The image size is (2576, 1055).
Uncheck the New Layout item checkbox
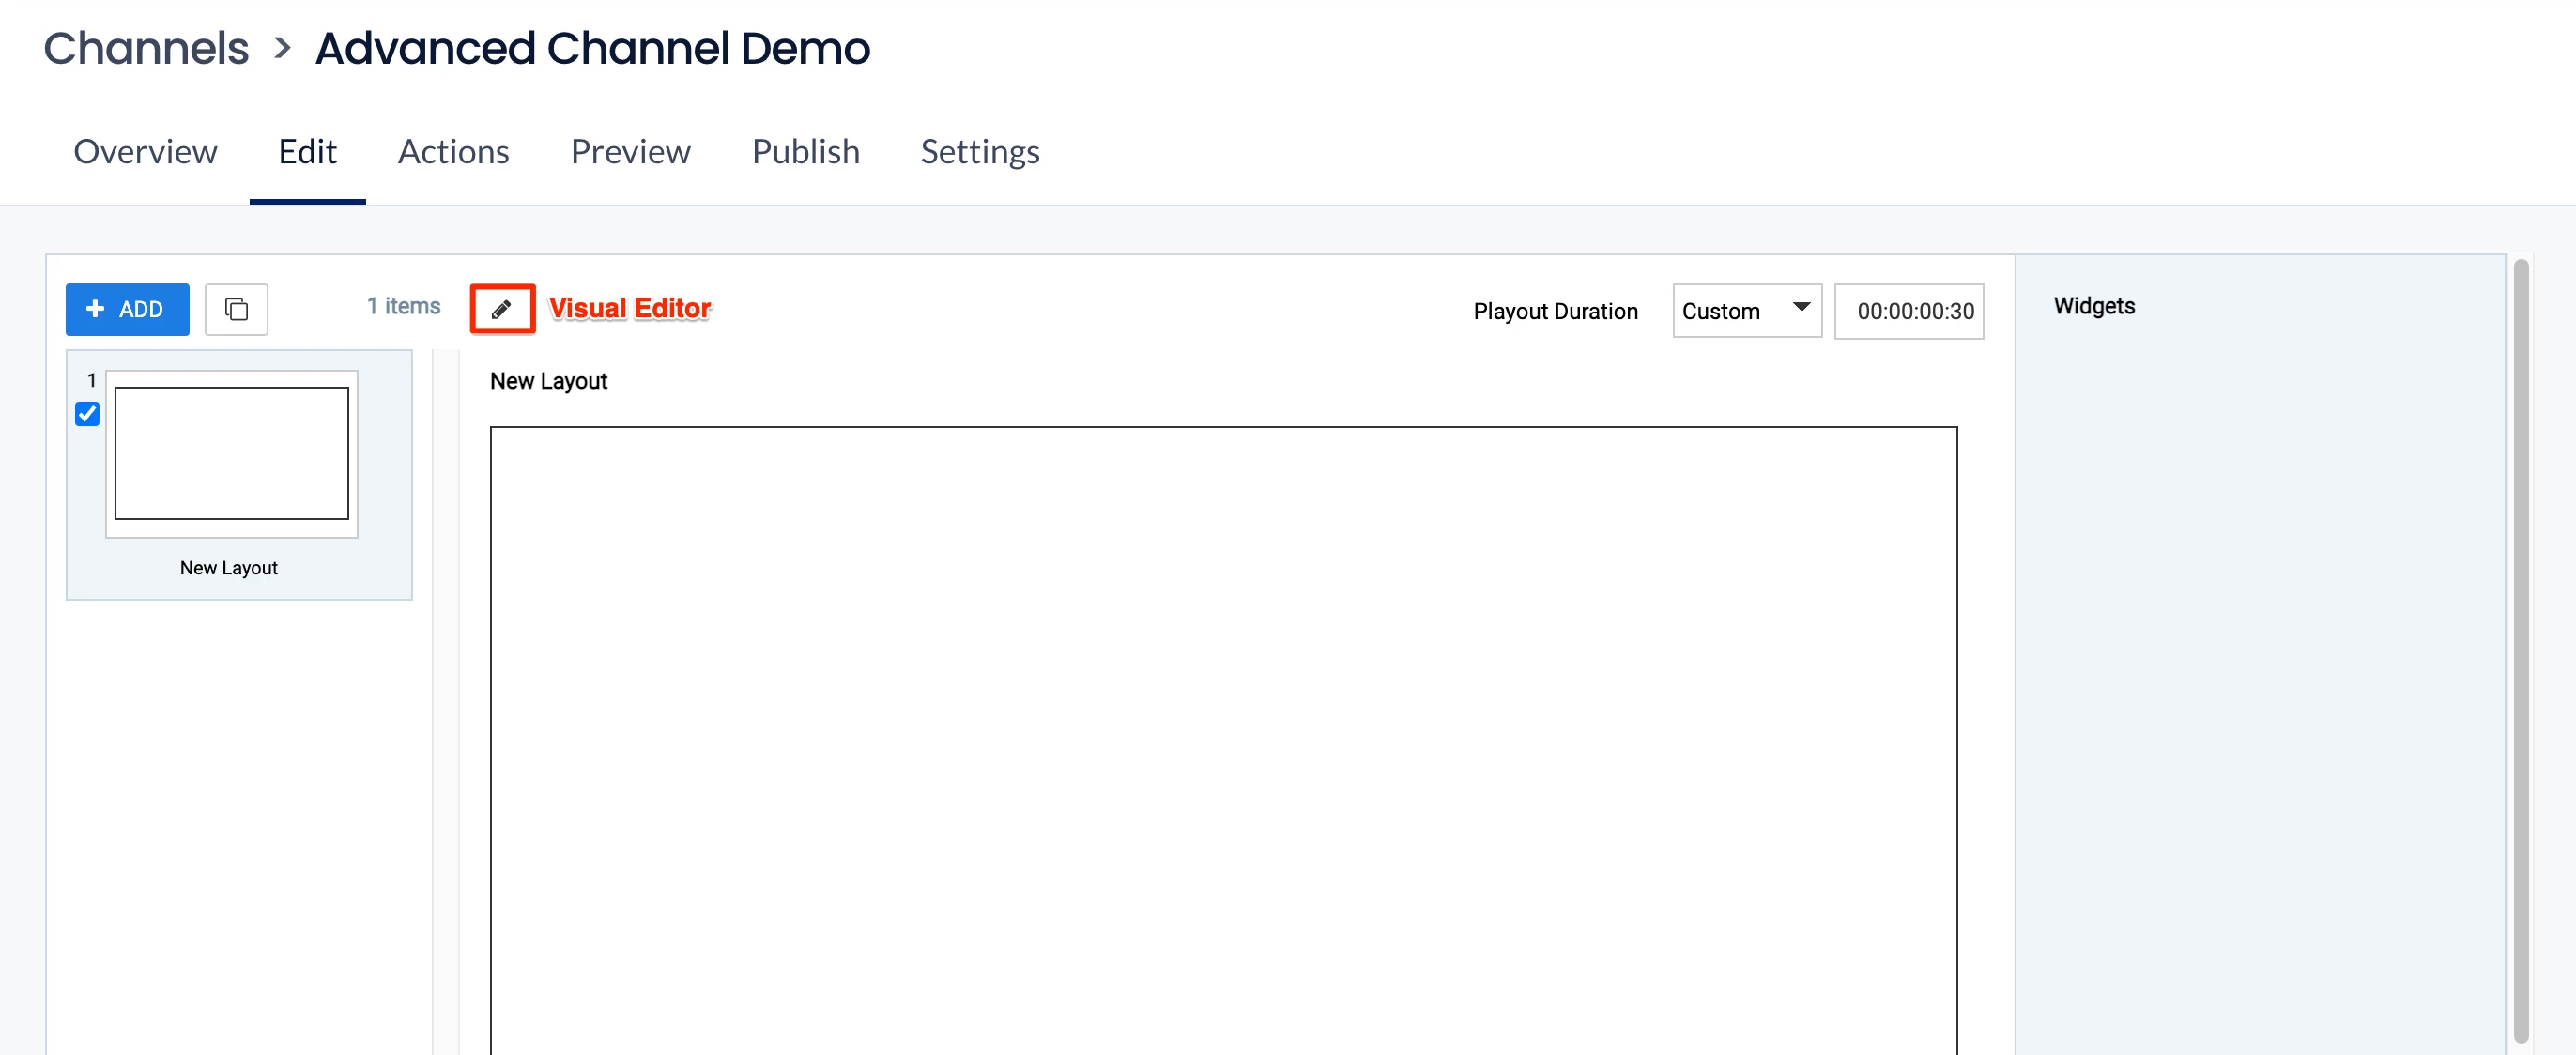(87, 414)
